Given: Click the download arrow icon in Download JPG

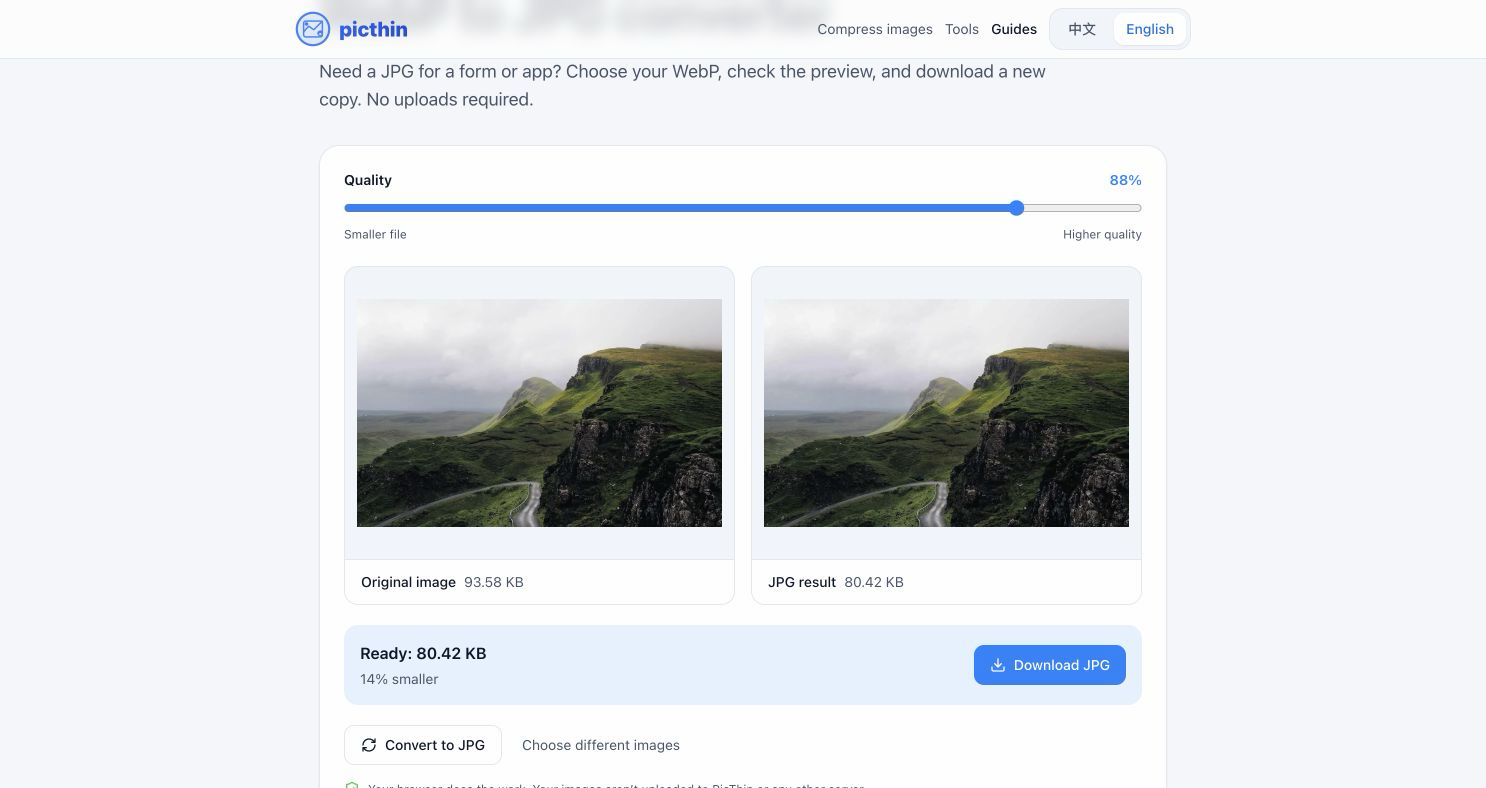Looking at the screenshot, I should tap(997, 665).
